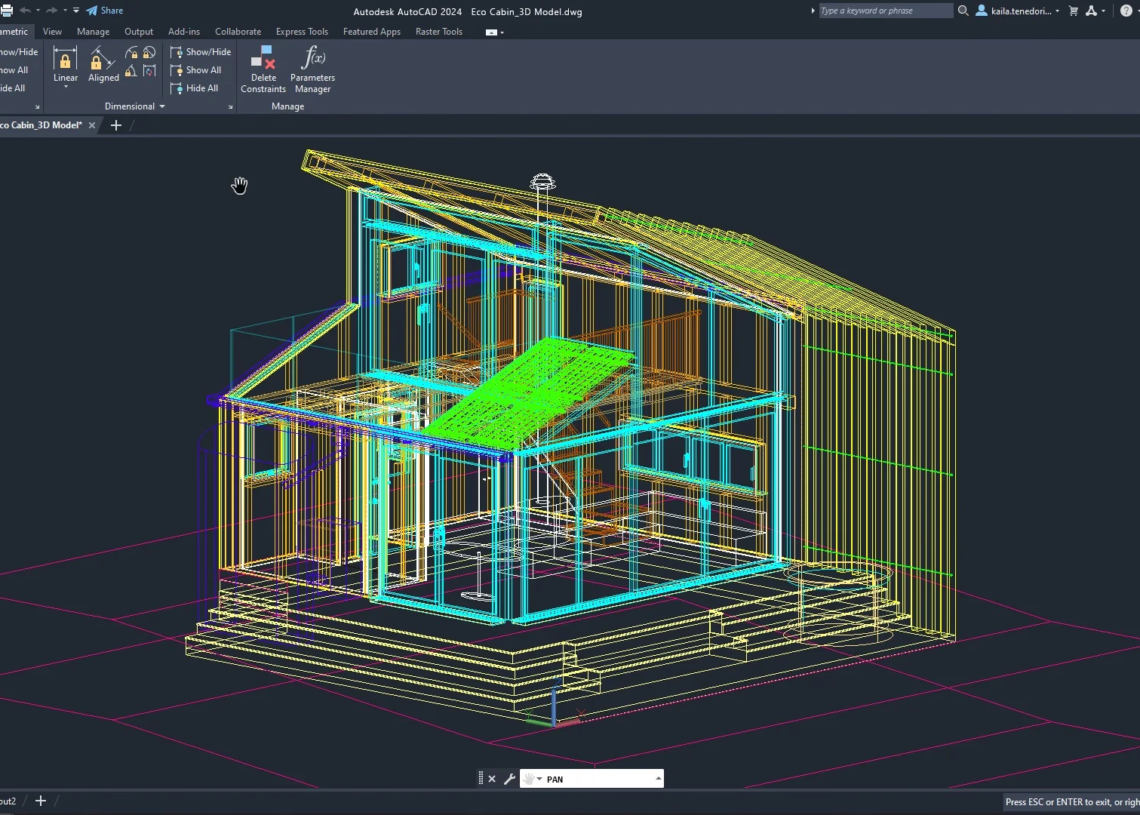Click the keyword search input field
Image resolution: width=1140 pixels, height=815 pixels.
884,11
